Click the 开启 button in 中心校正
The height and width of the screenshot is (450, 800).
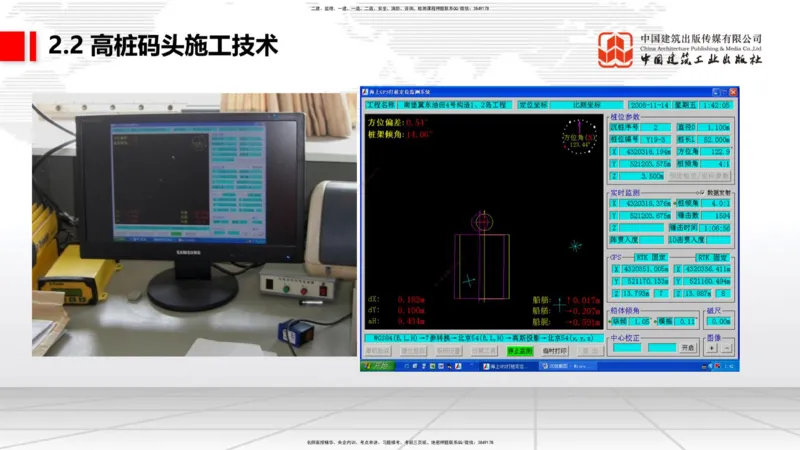point(688,347)
